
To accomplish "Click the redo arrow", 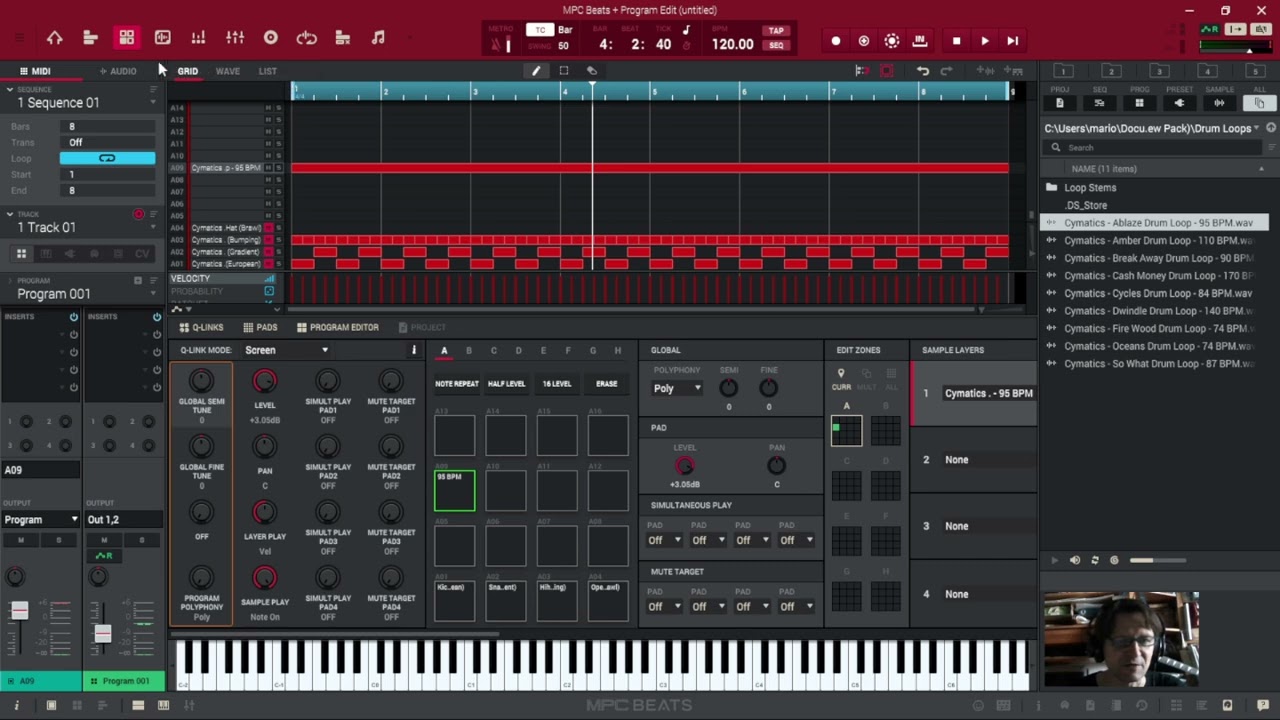I will 946,71.
